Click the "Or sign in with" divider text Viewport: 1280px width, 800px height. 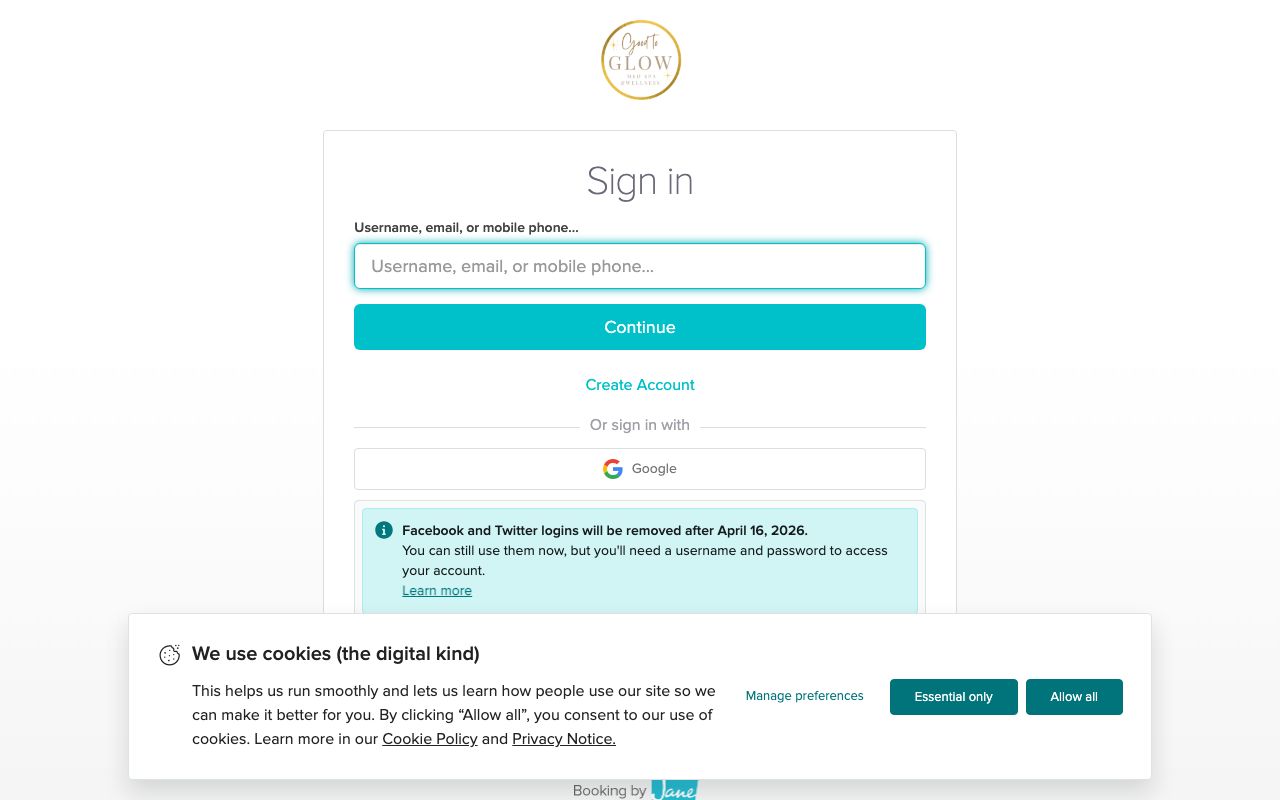[x=640, y=425]
